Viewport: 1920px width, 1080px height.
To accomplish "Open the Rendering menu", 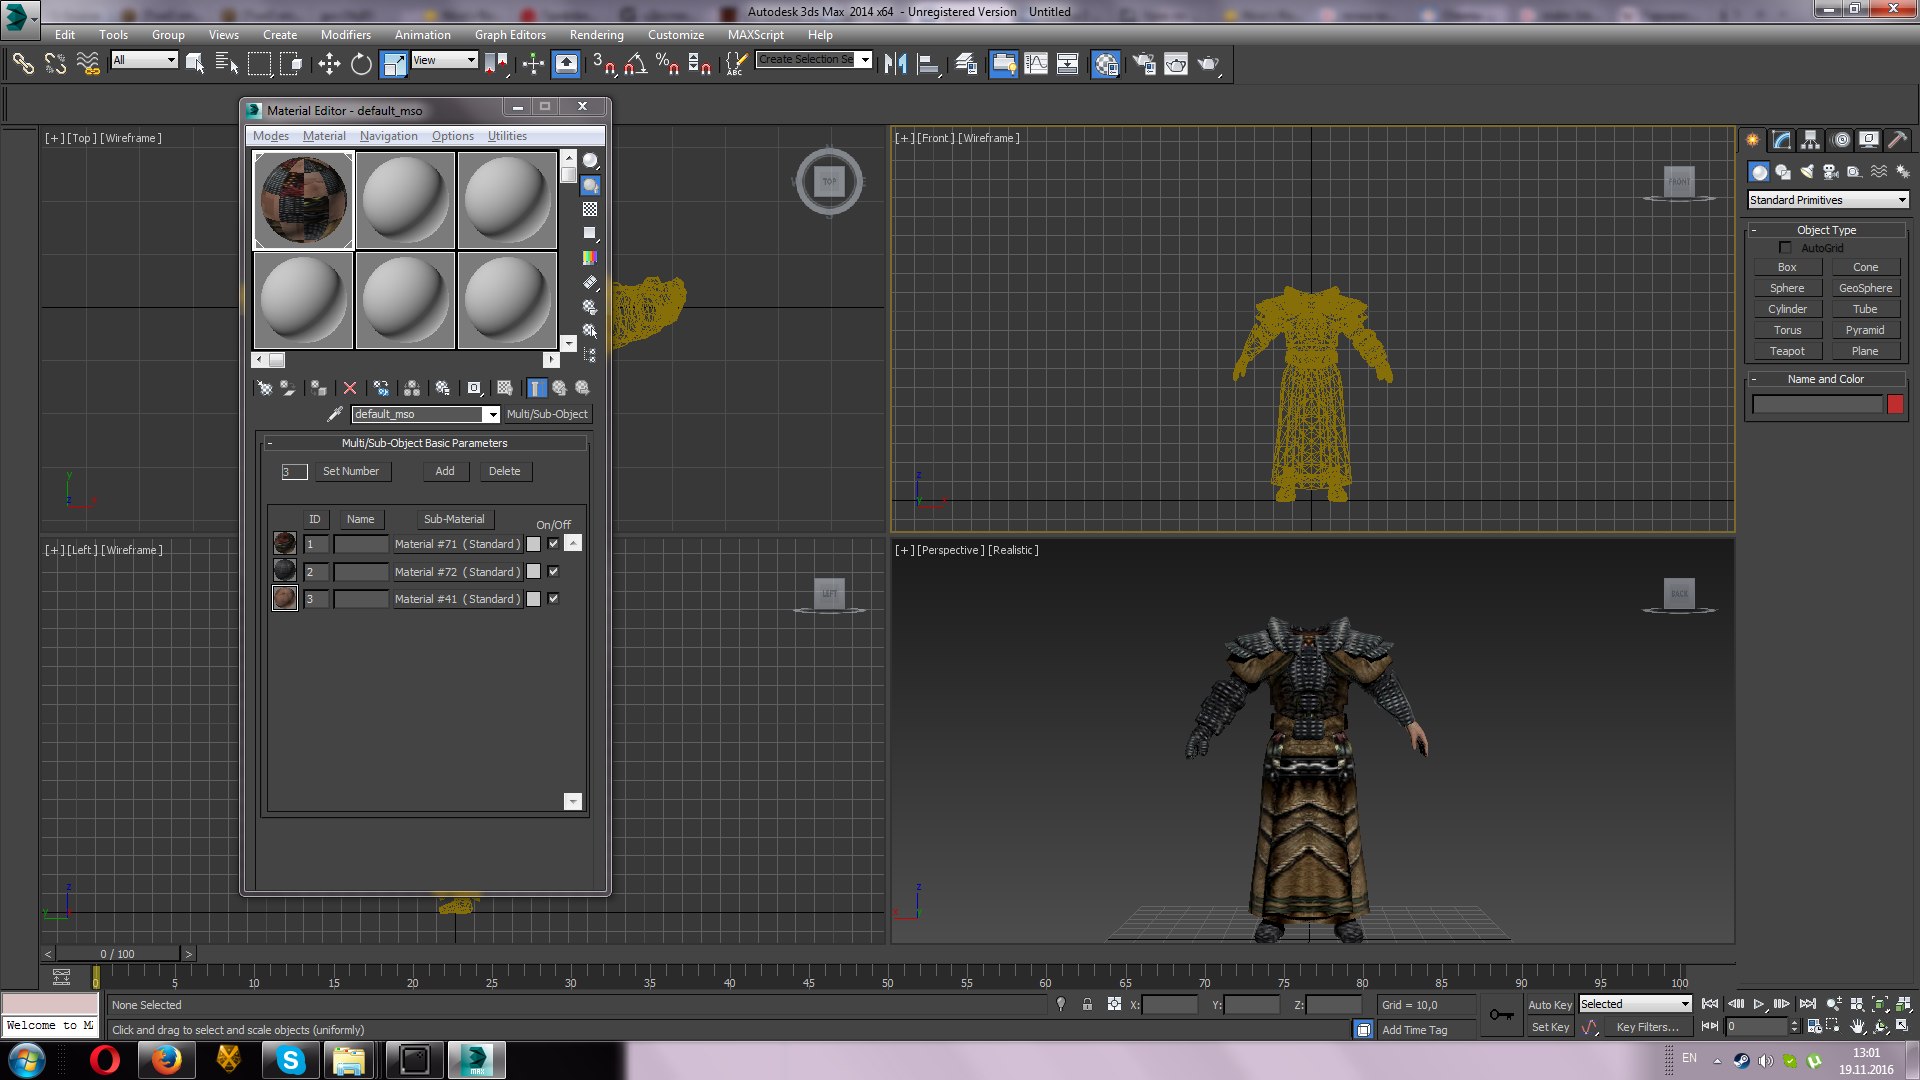I will pos(596,34).
